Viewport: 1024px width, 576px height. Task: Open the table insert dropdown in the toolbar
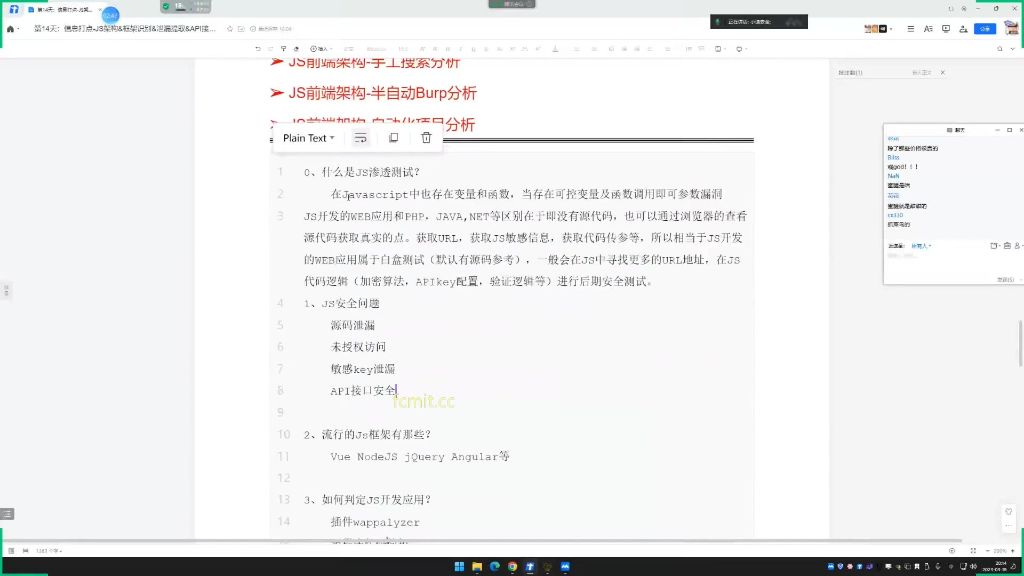[720, 49]
